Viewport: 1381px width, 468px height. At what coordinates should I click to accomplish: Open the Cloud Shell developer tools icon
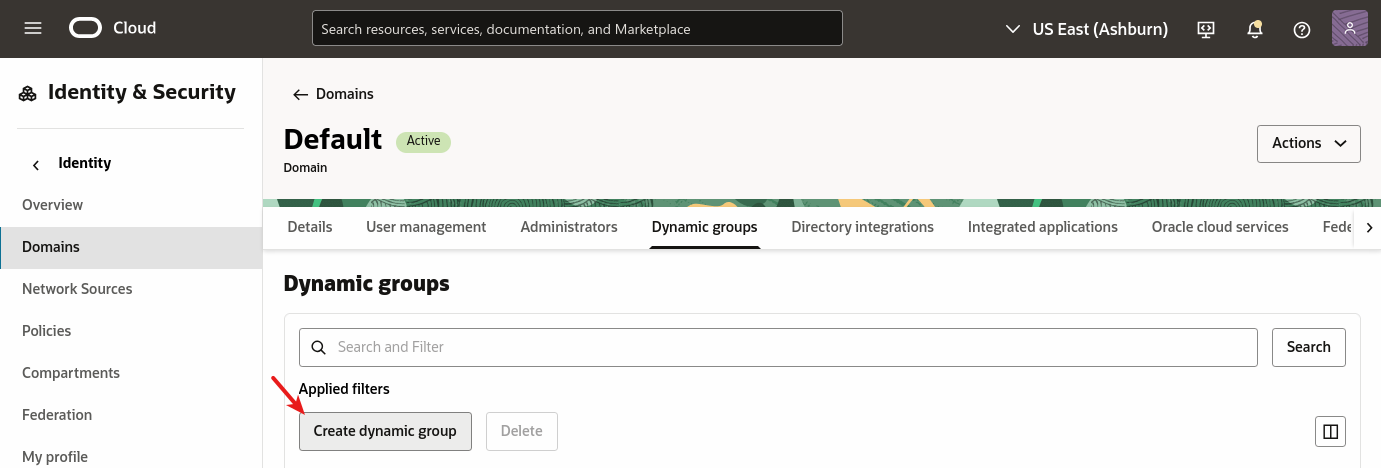point(1206,29)
